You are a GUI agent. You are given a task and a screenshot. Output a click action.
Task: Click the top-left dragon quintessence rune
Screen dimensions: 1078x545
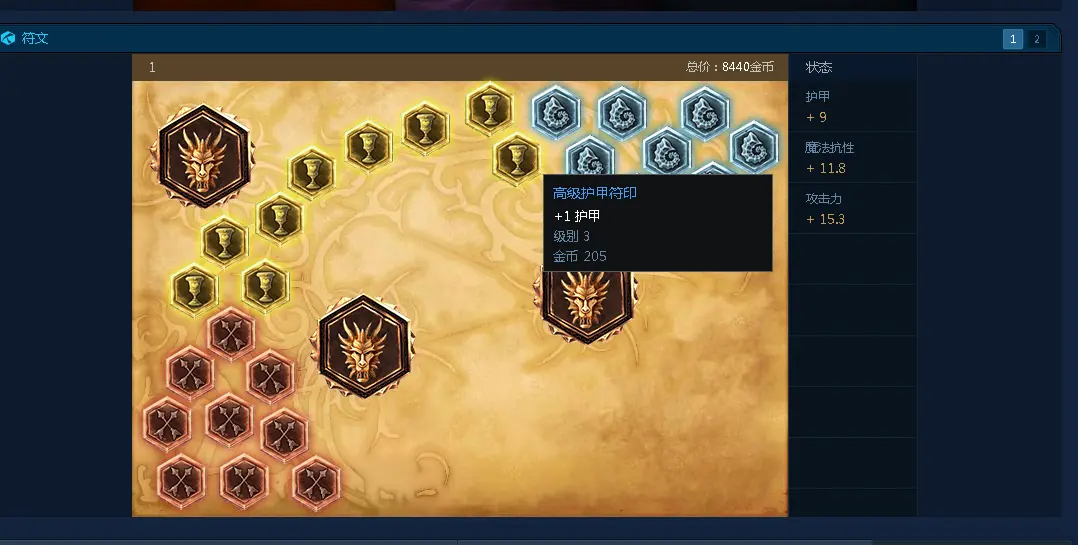pos(202,157)
